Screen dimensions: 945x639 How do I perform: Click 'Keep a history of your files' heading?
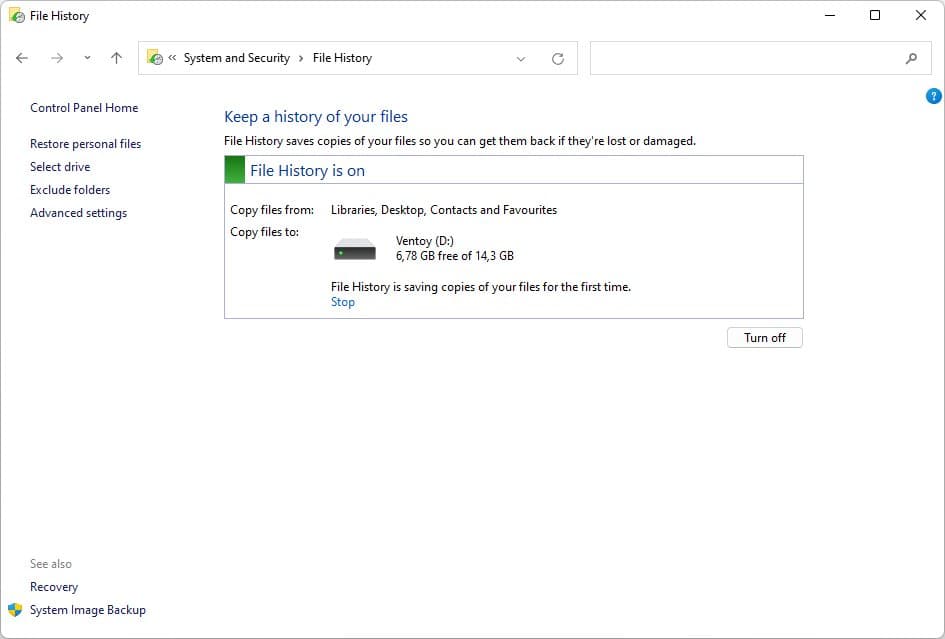316,116
